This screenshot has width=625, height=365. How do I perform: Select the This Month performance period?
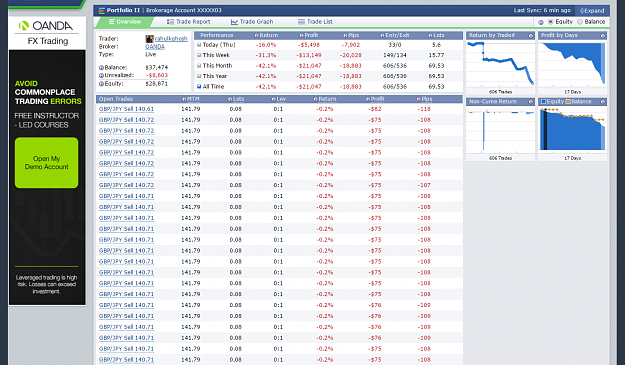tap(199, 66)
